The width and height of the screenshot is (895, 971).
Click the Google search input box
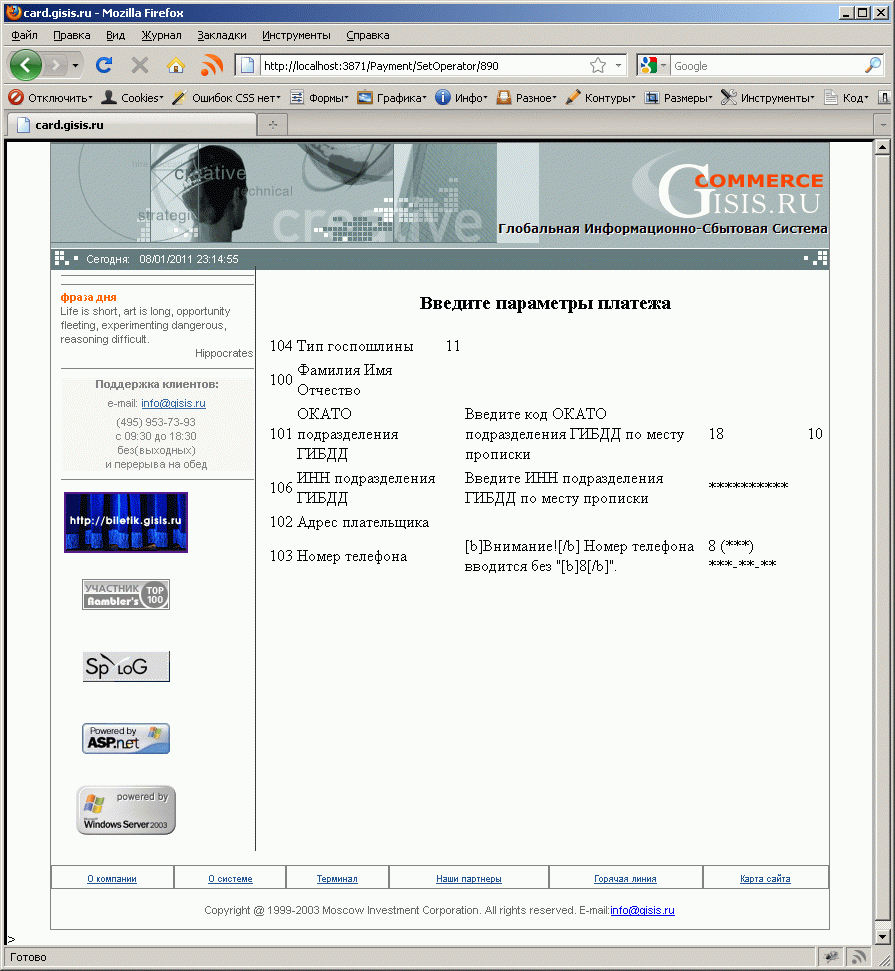[x=767, y=66]
